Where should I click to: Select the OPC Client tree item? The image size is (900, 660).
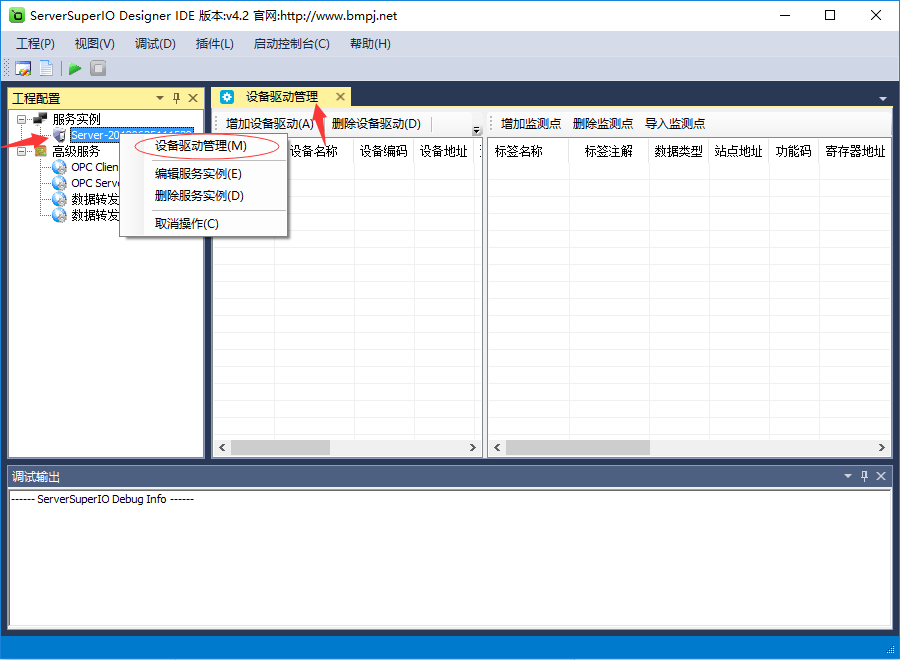coord(95,167)
